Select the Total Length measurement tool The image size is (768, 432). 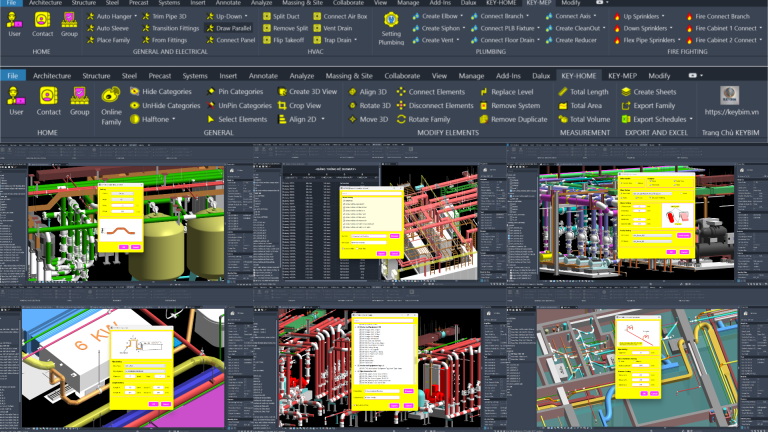[x=584, y=92]
